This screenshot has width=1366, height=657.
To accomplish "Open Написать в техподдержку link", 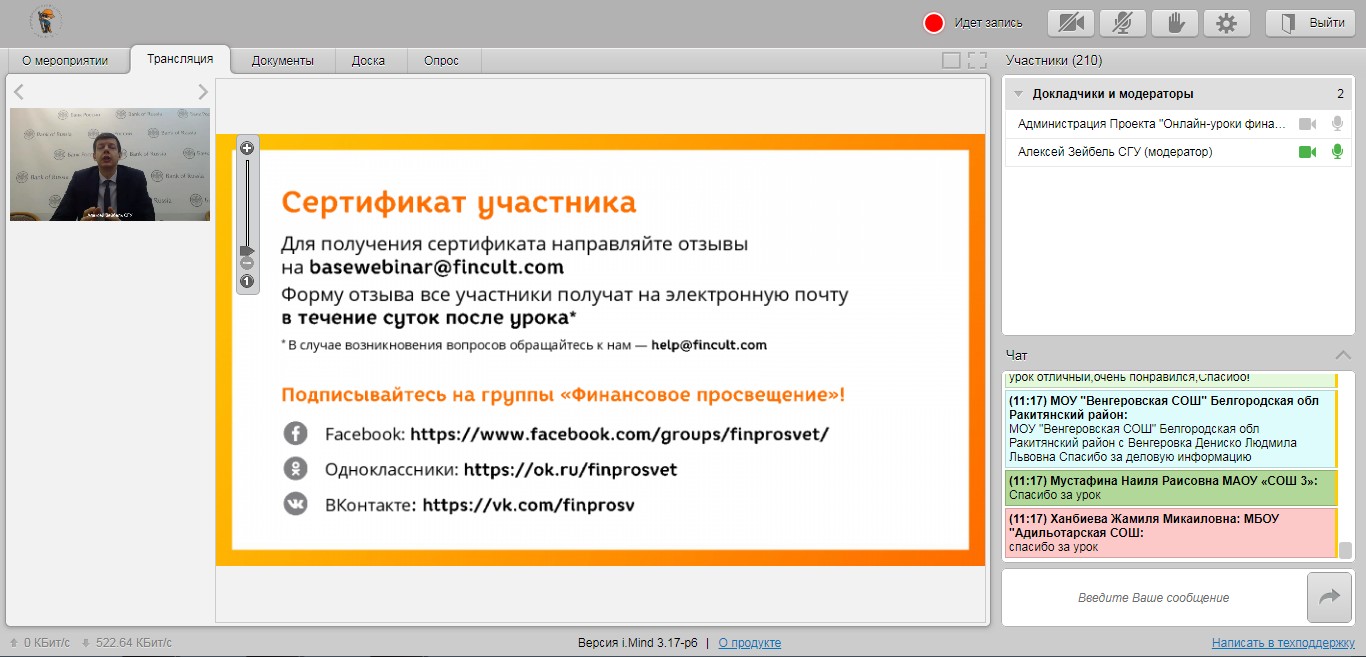I will (x=1284, y=643).
